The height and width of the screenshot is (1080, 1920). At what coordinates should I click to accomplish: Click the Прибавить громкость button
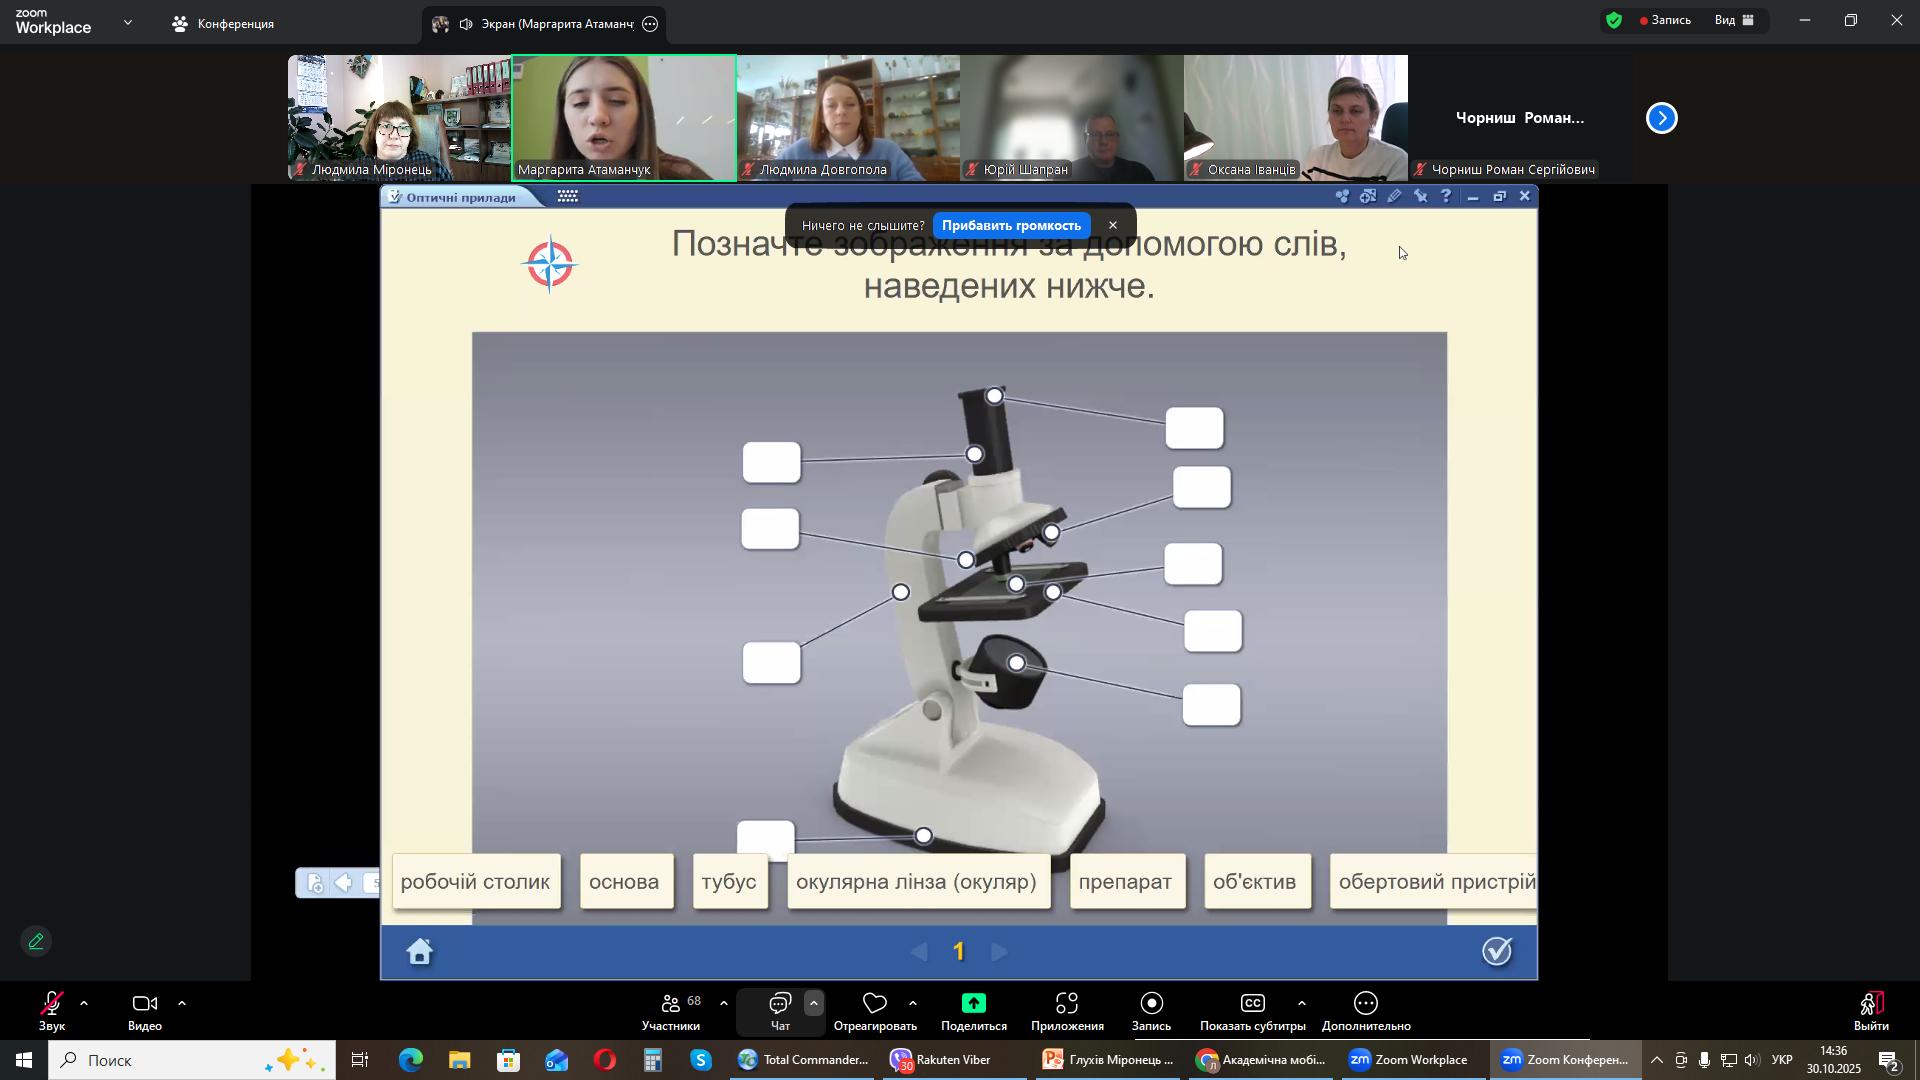[1011, 225]
